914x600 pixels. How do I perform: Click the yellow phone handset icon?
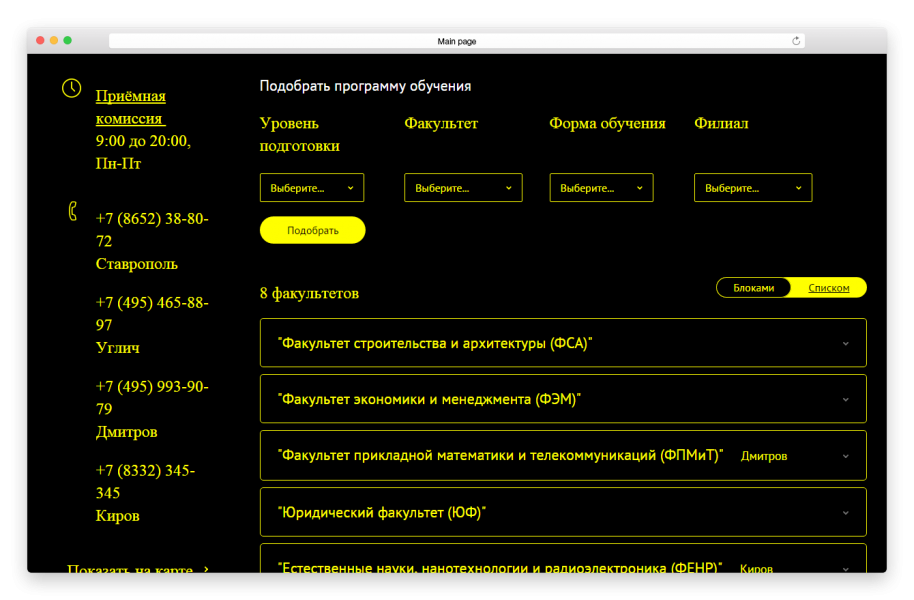[72, 212]
